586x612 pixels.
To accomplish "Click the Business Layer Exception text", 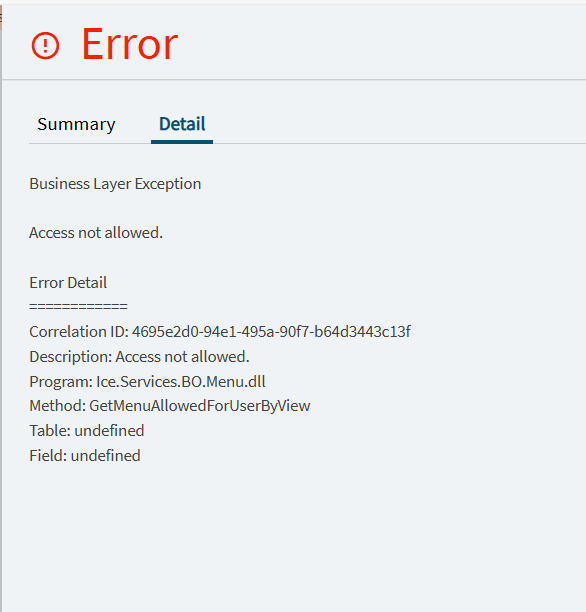I will click(x=115, y=184).
